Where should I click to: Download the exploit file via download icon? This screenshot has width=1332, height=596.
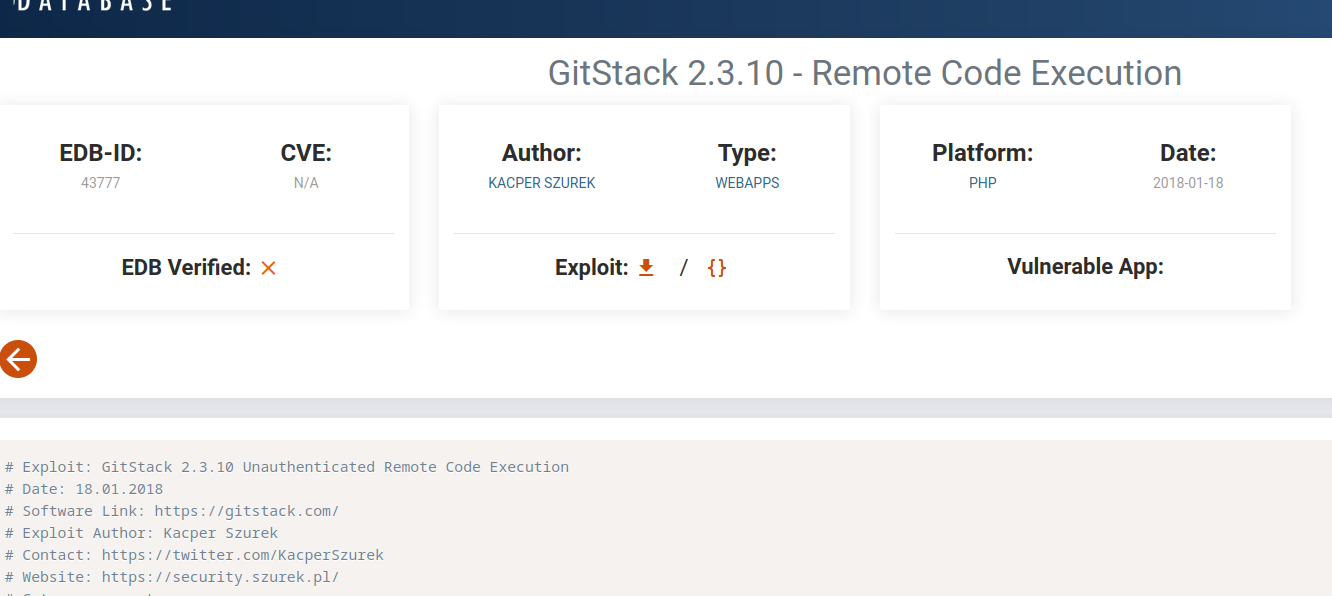646,267
